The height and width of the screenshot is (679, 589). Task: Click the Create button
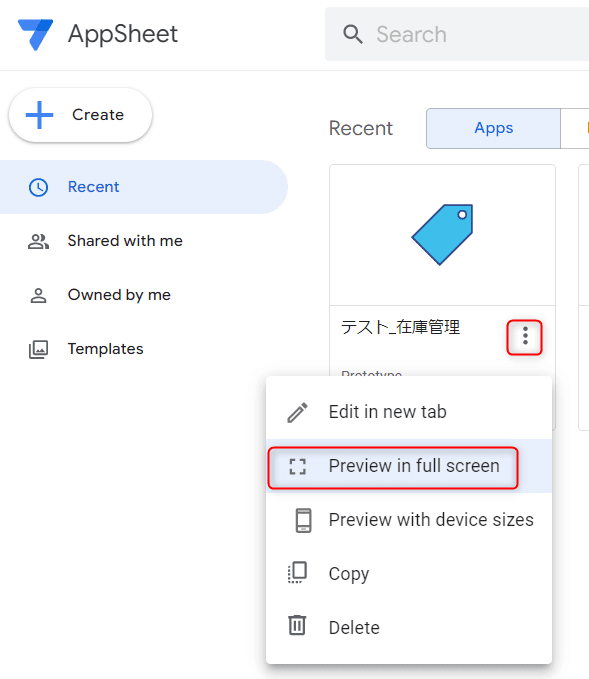81,115
